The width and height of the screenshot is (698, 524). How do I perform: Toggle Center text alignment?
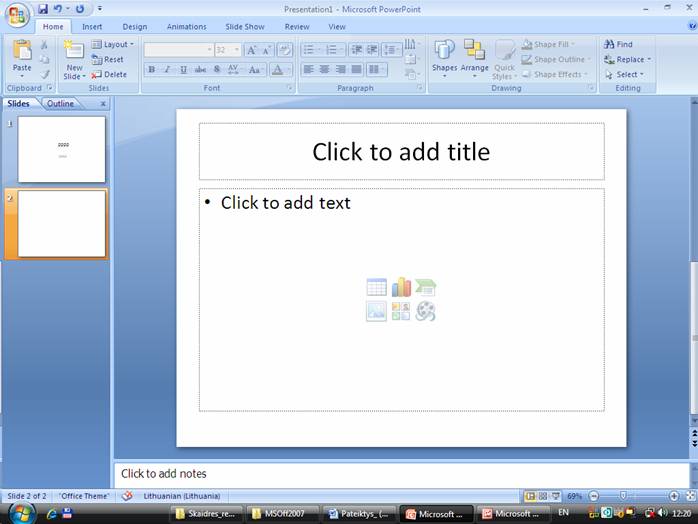(325, 69)
